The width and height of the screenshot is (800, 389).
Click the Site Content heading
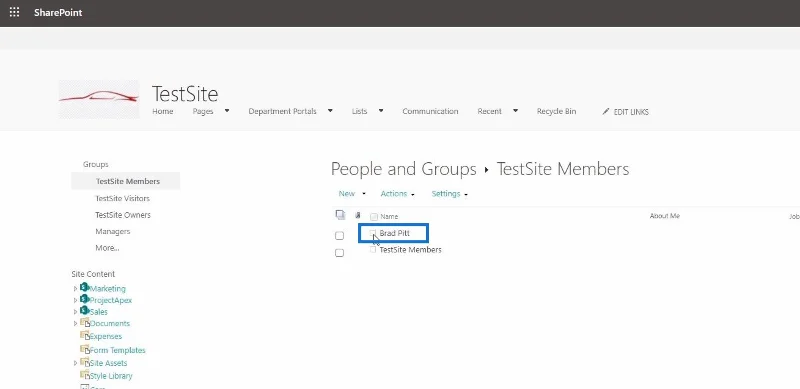[x=93, y=274]
